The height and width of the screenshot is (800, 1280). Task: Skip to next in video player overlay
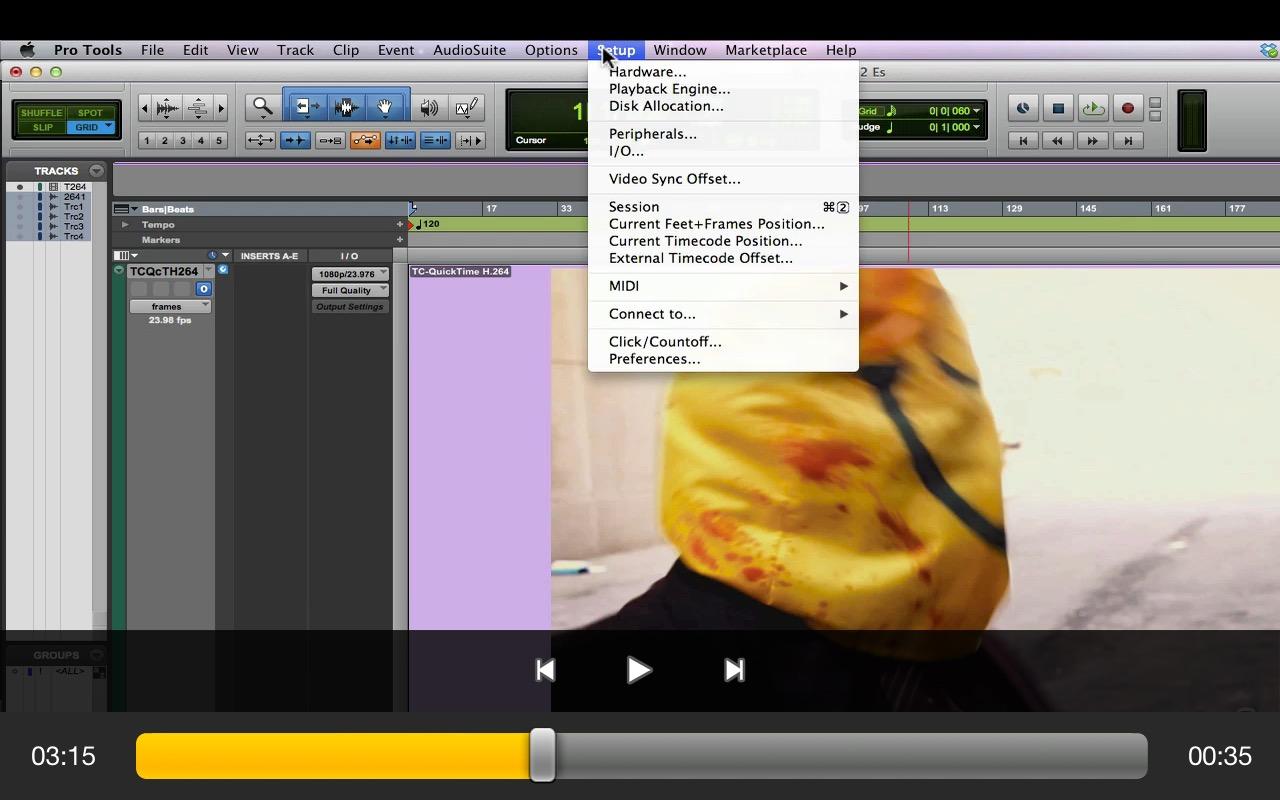[734, 670]
